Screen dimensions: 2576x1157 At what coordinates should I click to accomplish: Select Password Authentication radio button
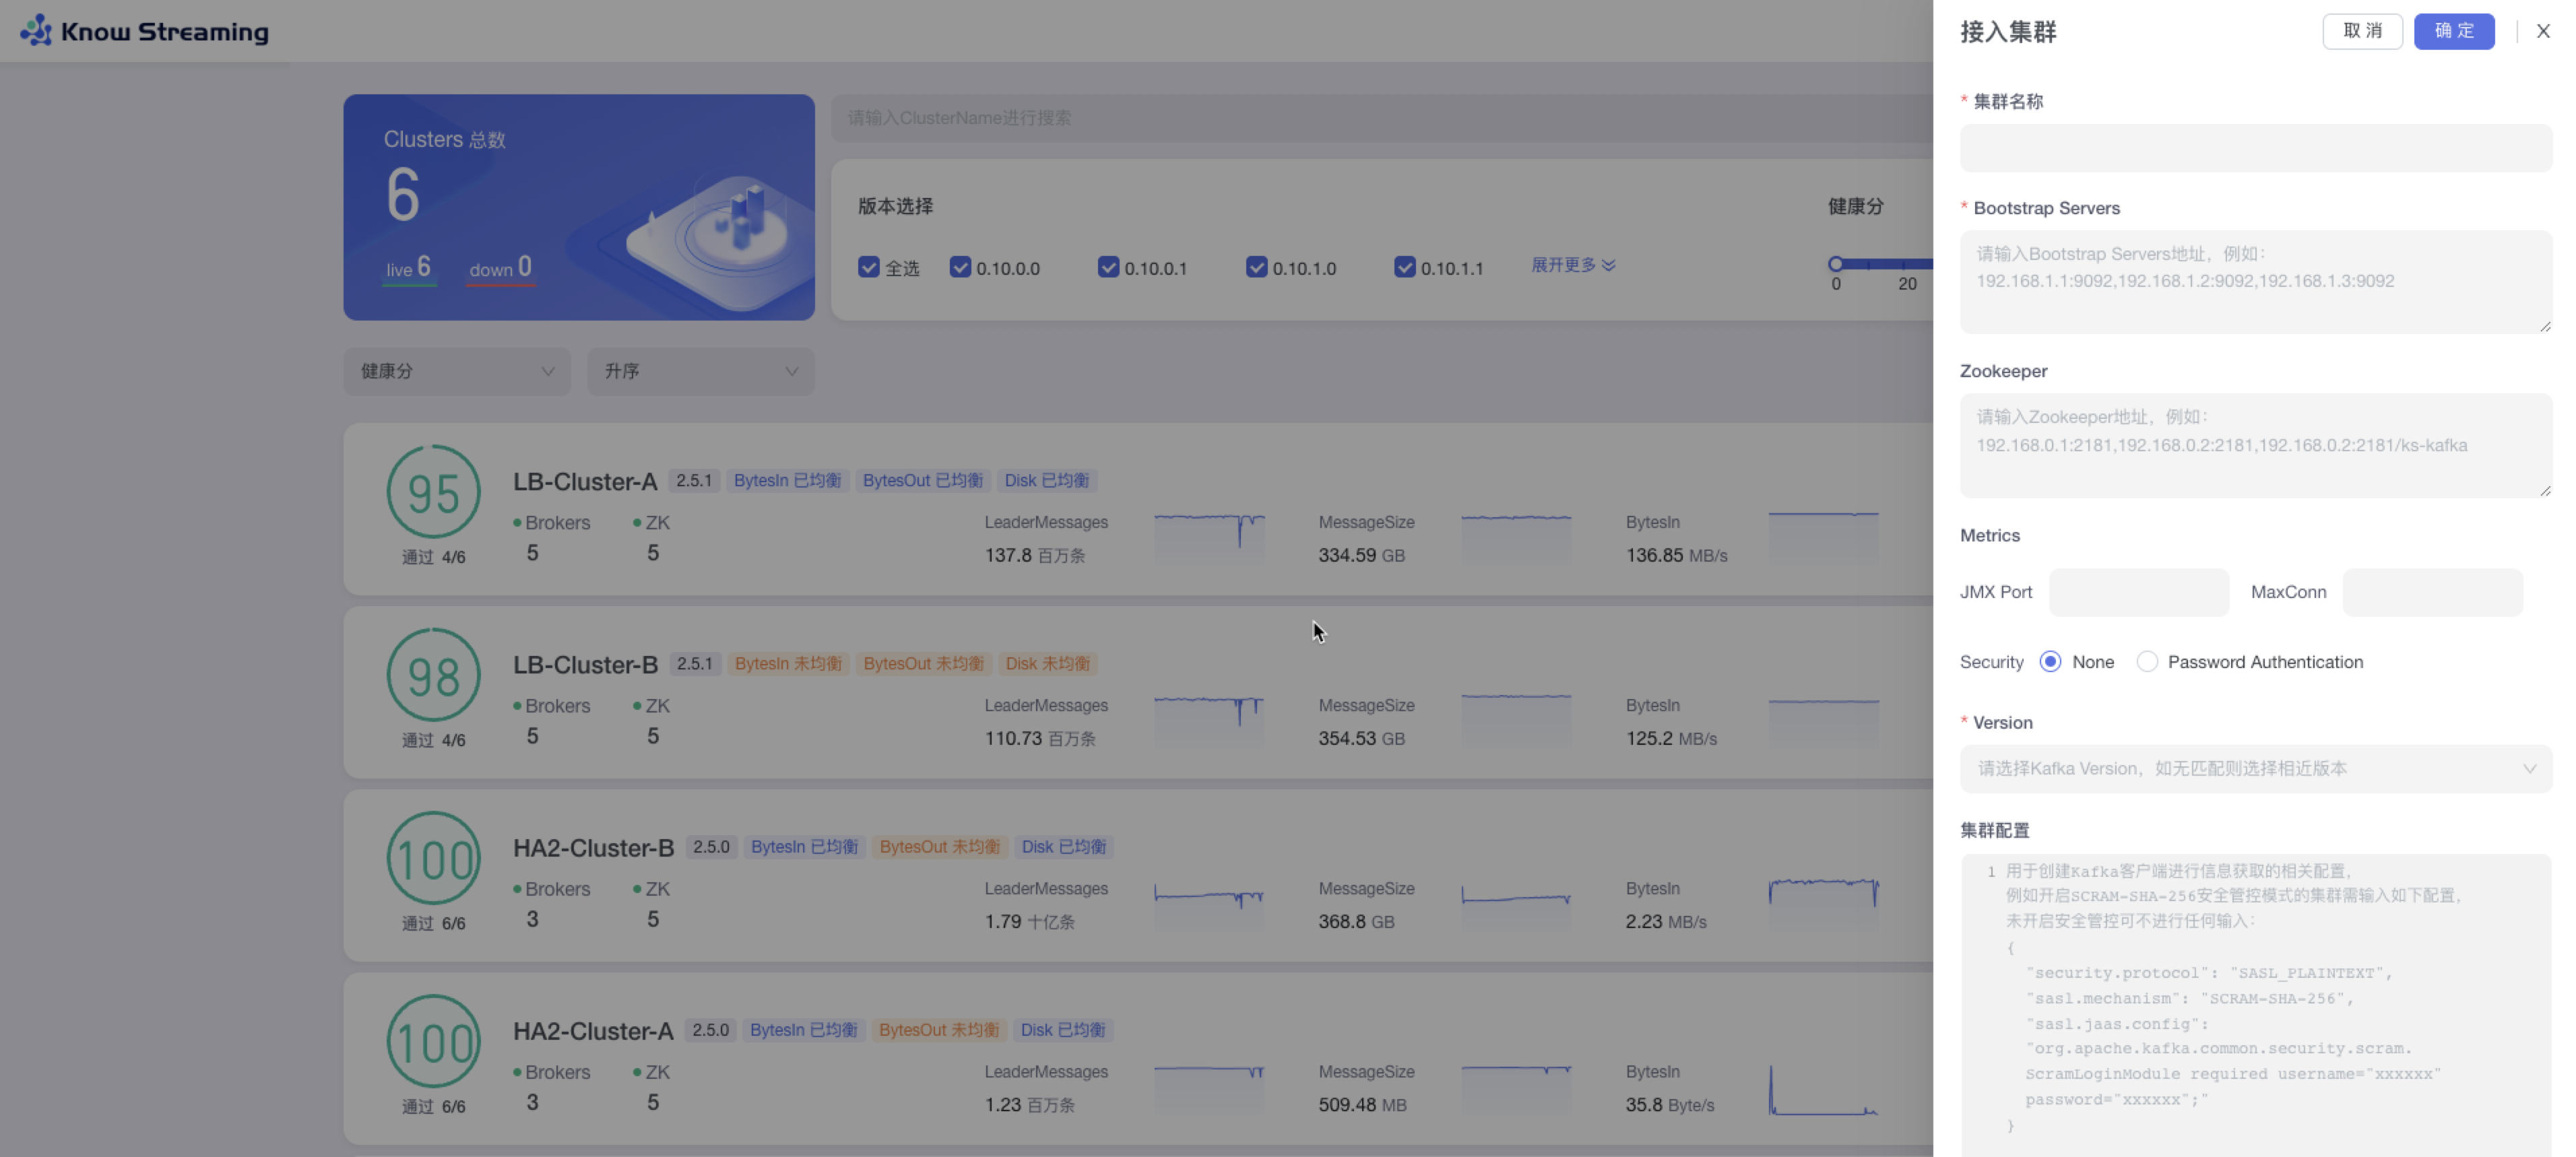(x=2146, y=662)
